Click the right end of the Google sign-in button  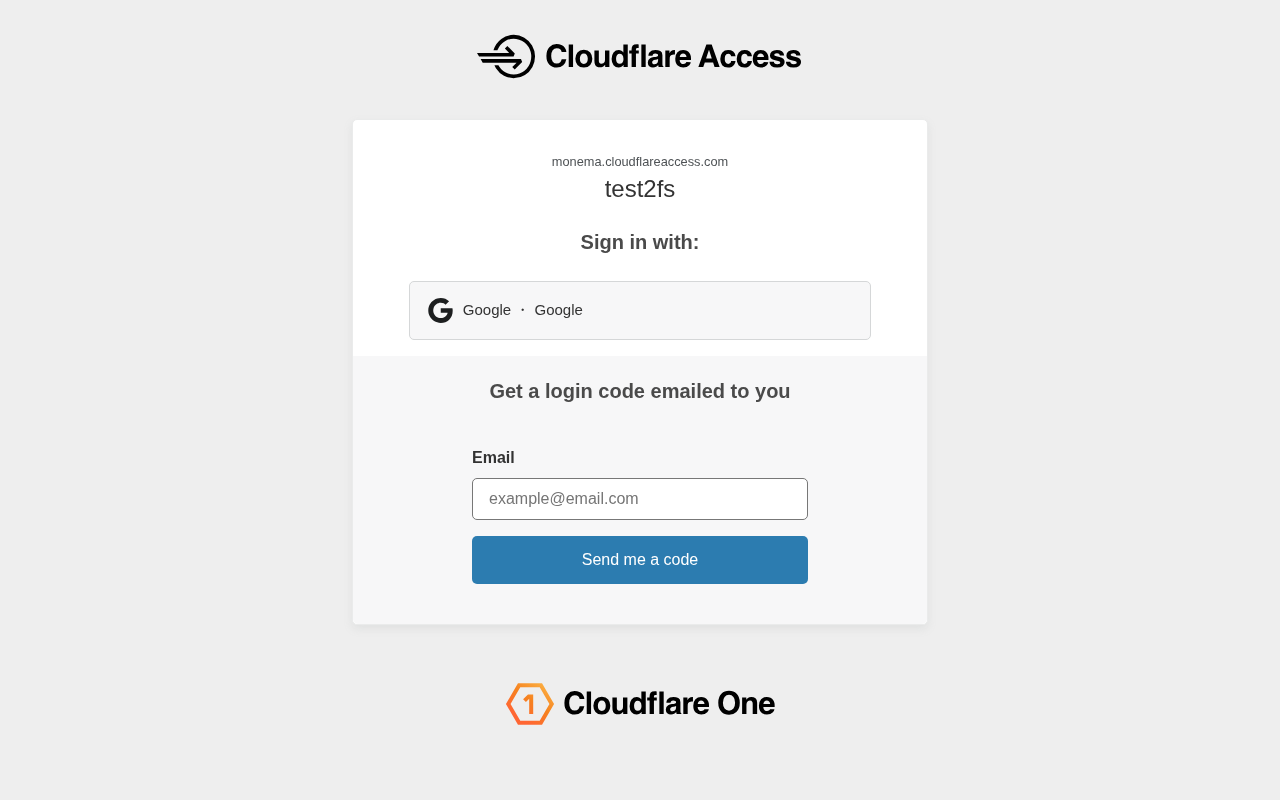click(850, 310)
